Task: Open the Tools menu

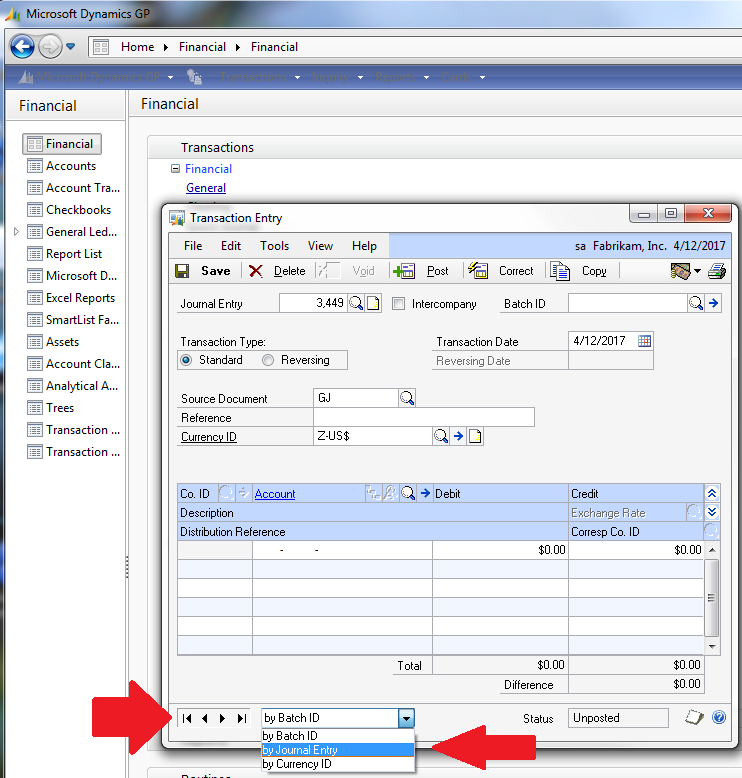Action: point(274,246)
